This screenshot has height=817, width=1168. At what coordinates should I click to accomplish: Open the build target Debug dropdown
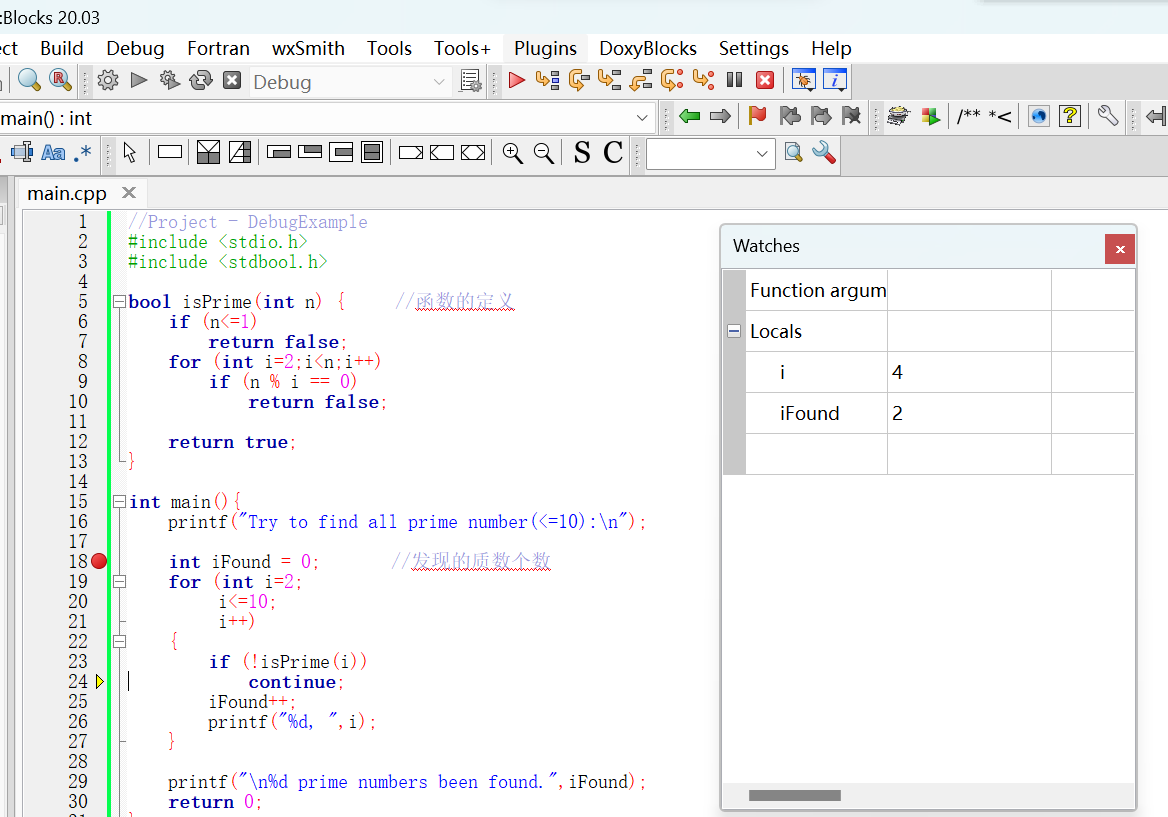pos(349,82)
